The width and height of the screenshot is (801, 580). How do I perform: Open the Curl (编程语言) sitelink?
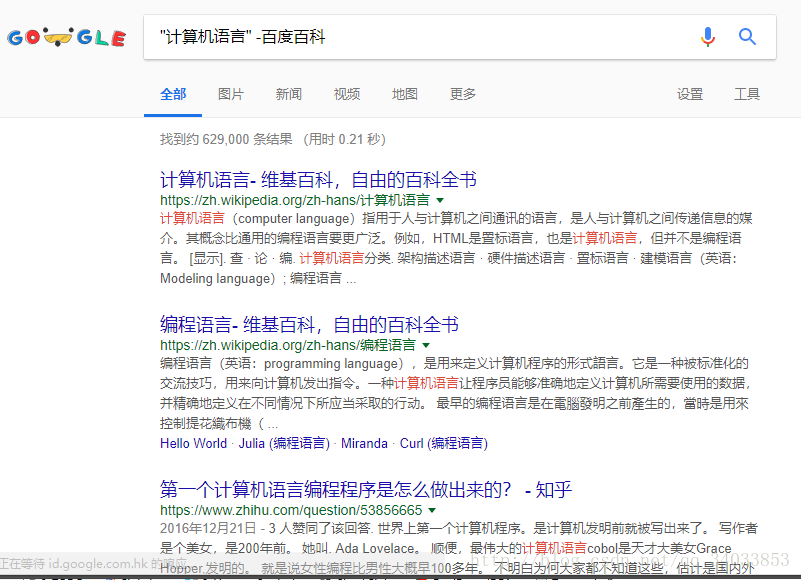click(444, 443)
